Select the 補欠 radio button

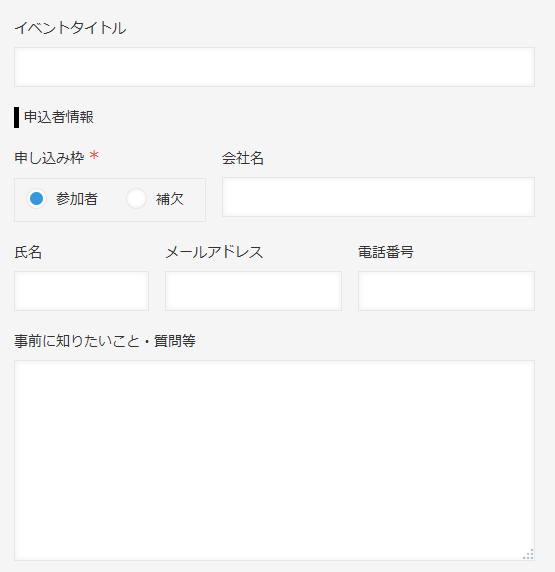136,199
